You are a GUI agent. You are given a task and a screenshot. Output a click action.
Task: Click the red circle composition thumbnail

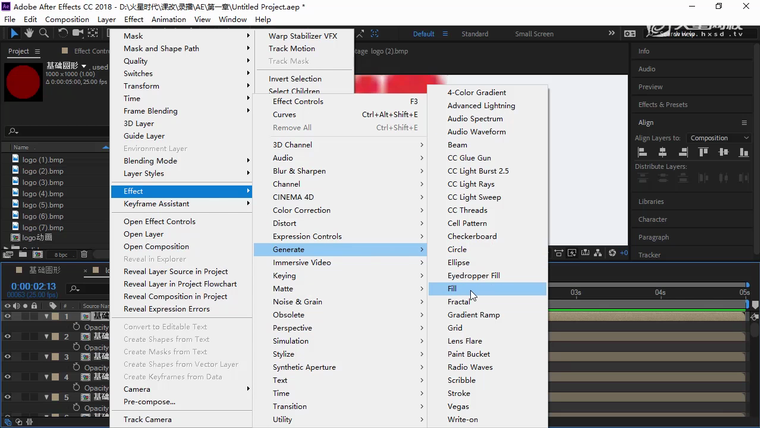(23, 83)
